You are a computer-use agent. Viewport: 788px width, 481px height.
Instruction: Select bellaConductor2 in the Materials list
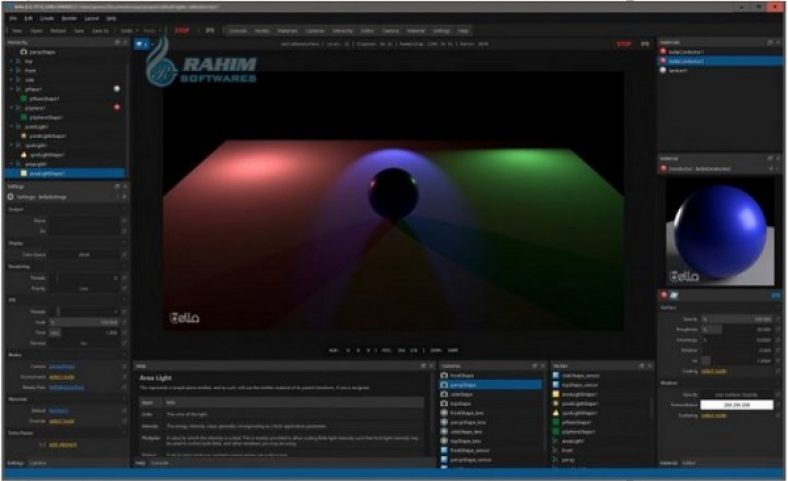[x=721, y=61]
